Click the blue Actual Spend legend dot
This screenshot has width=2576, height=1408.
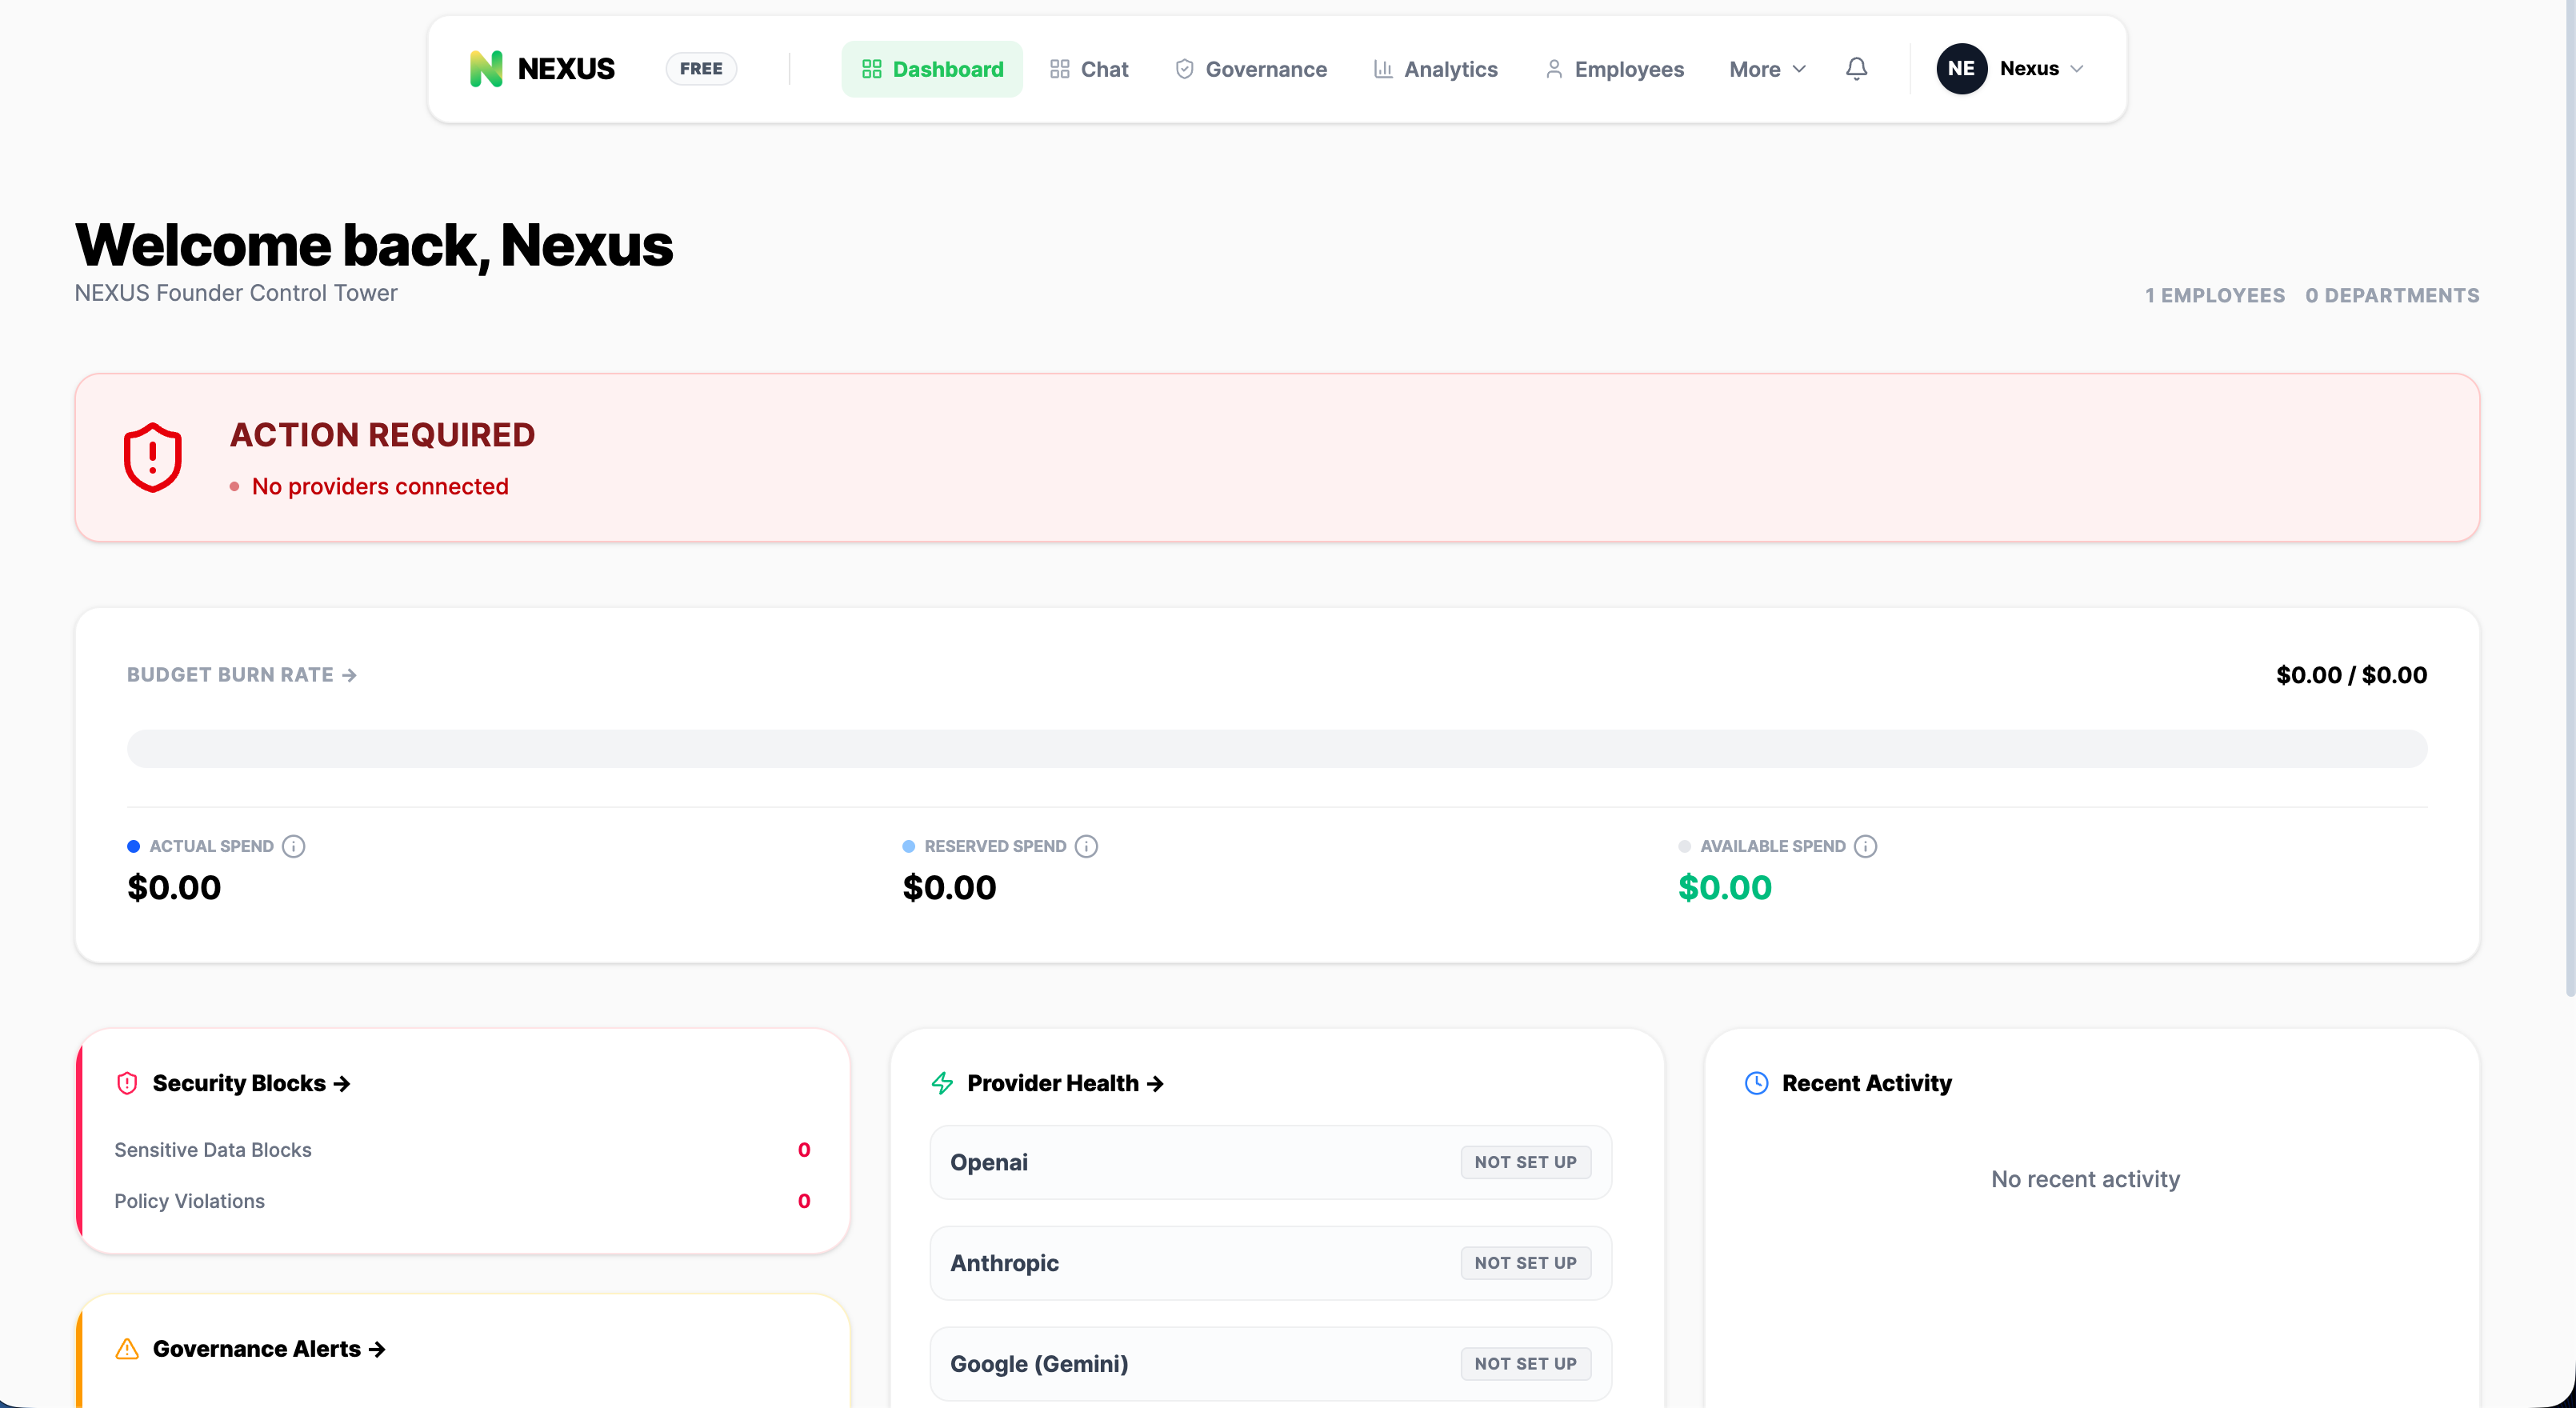[133, 846]
